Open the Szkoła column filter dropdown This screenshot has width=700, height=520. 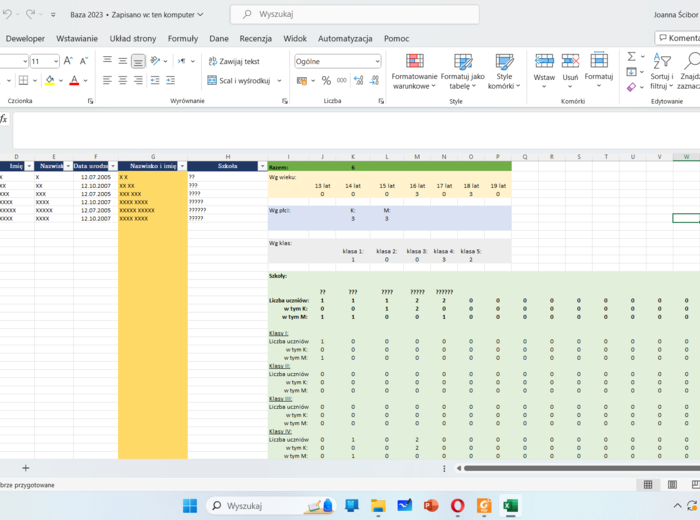(262, 166)
